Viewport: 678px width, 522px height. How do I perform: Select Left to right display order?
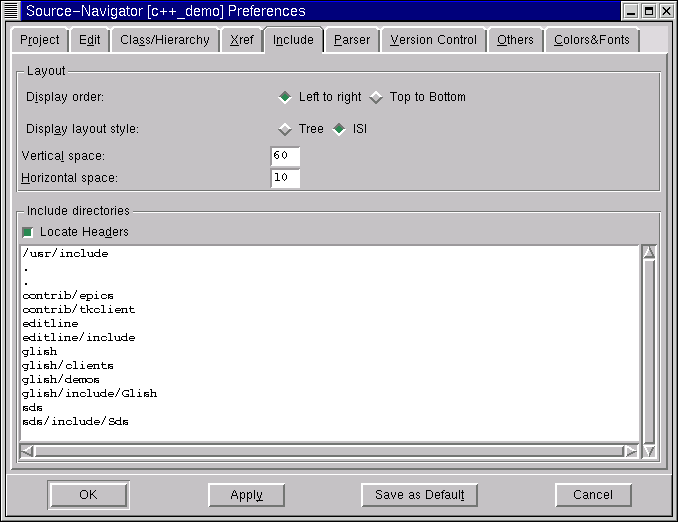320,97
